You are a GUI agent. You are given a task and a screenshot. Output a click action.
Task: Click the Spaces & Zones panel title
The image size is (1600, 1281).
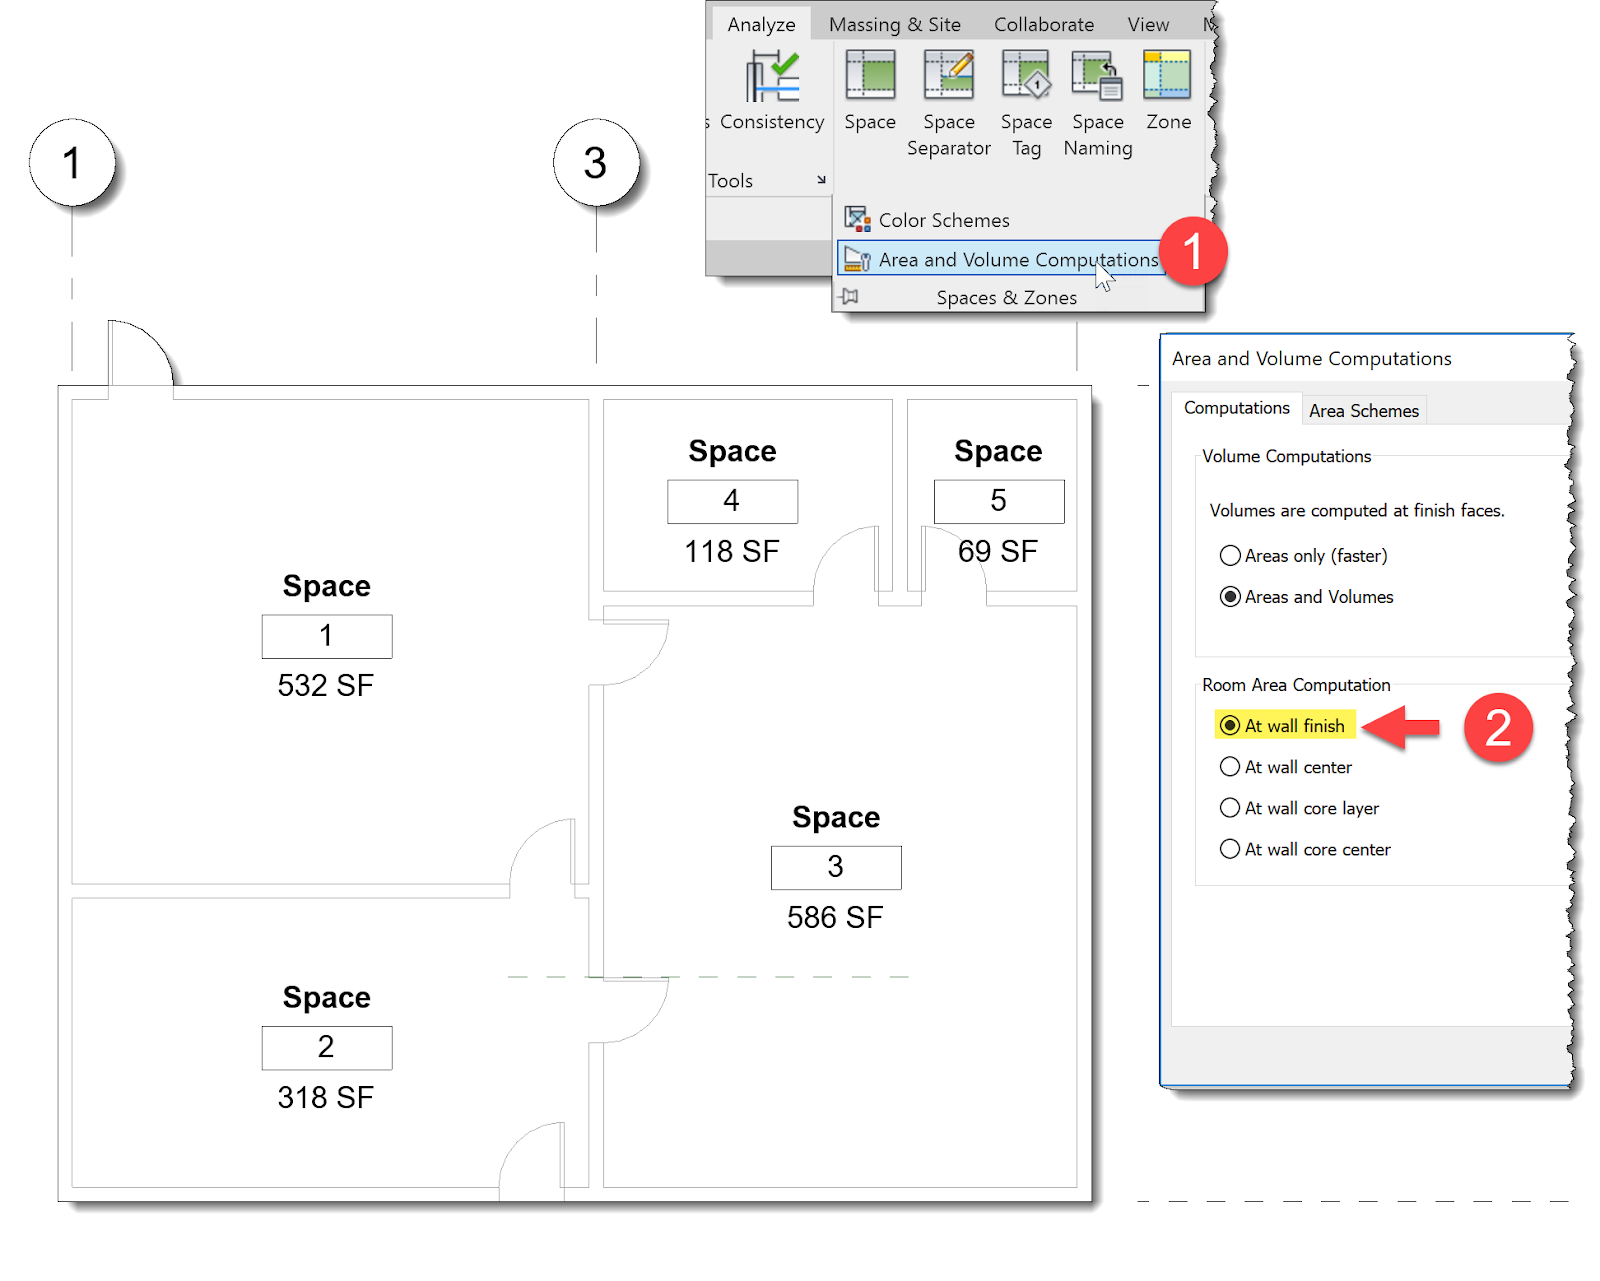pyautogui.click(x=1006, y=297)
